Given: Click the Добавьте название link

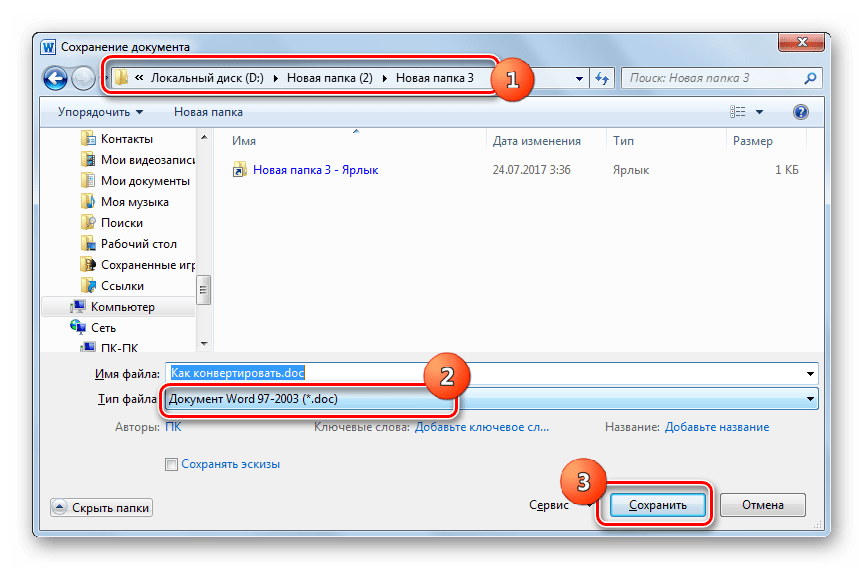Looking at the screenshot, I should click(x=716, y=427).
